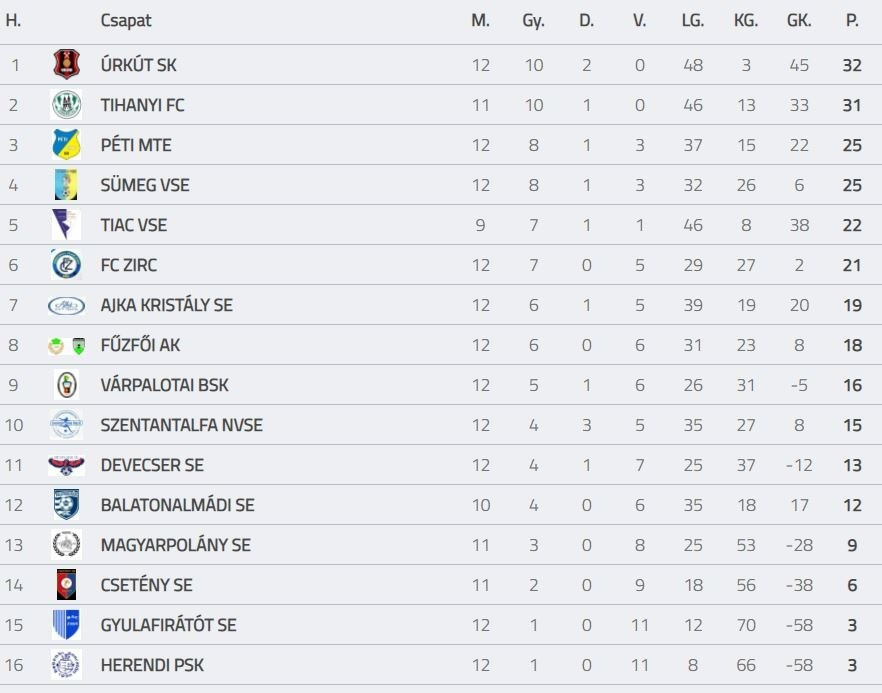Click Úrkút SK's 32 points value
The width and height of the screenshot is (882, 693).
(x=852, y=65)
